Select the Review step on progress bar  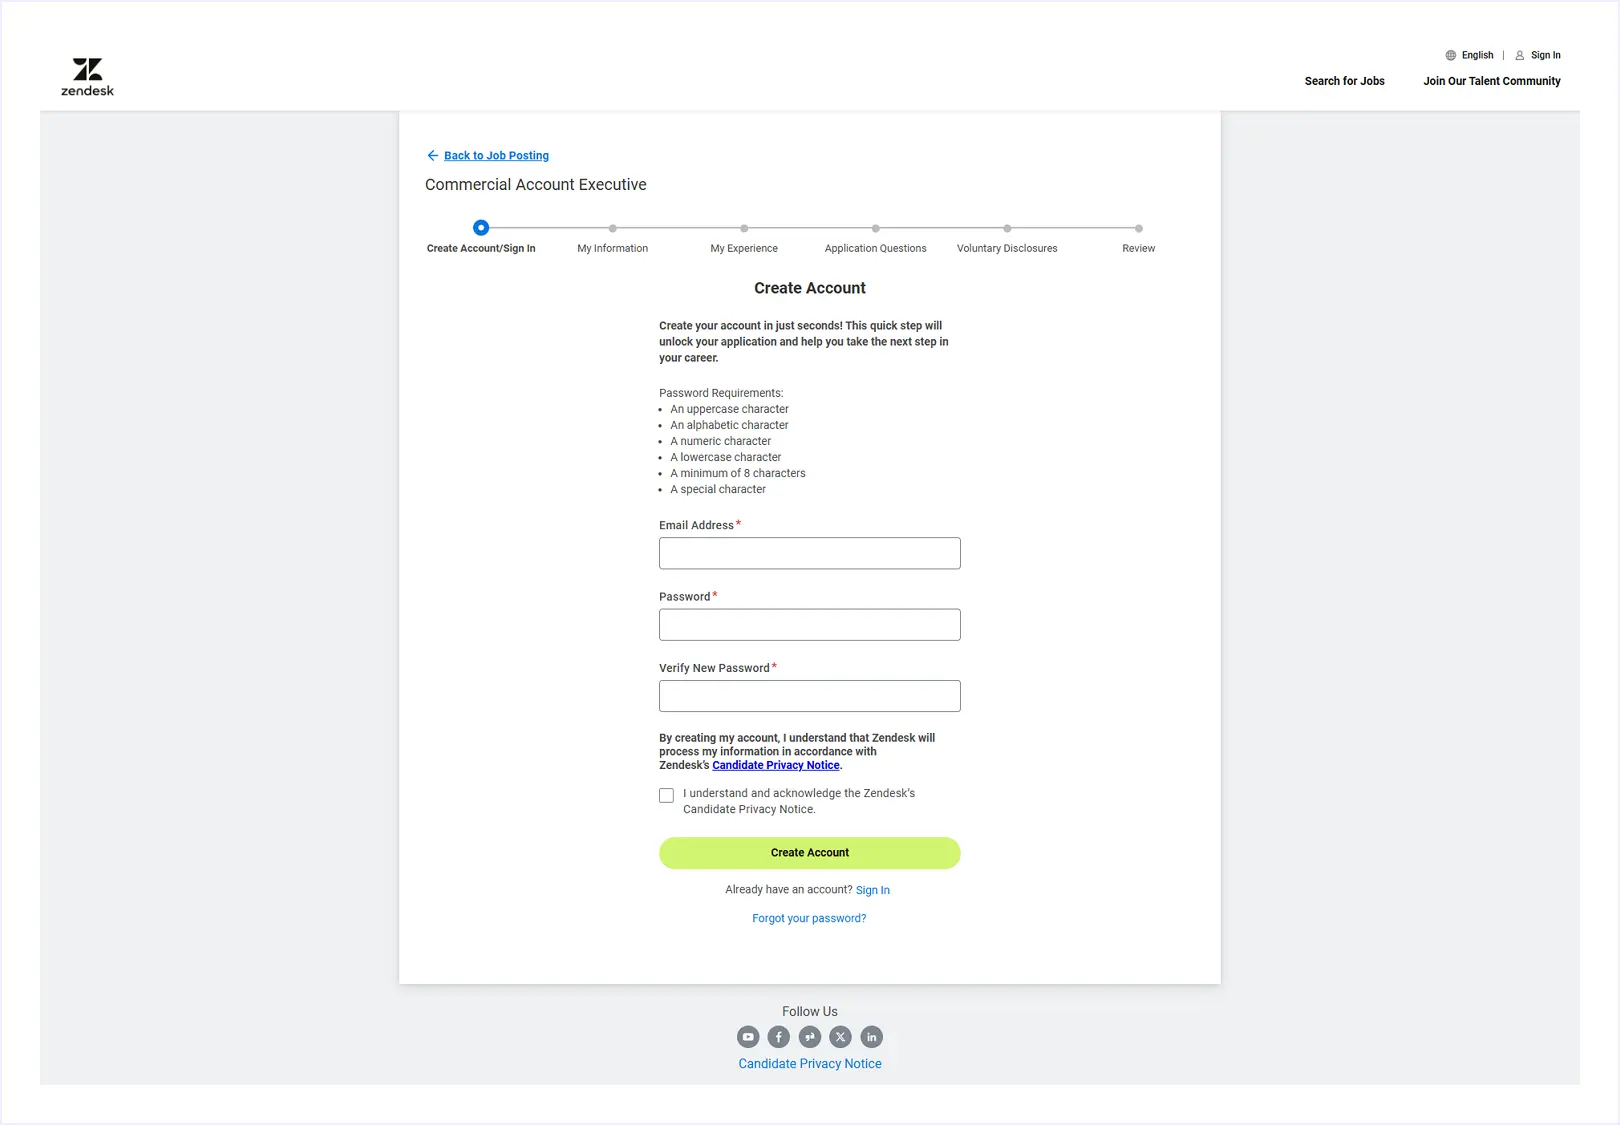tap(1138, 228)
